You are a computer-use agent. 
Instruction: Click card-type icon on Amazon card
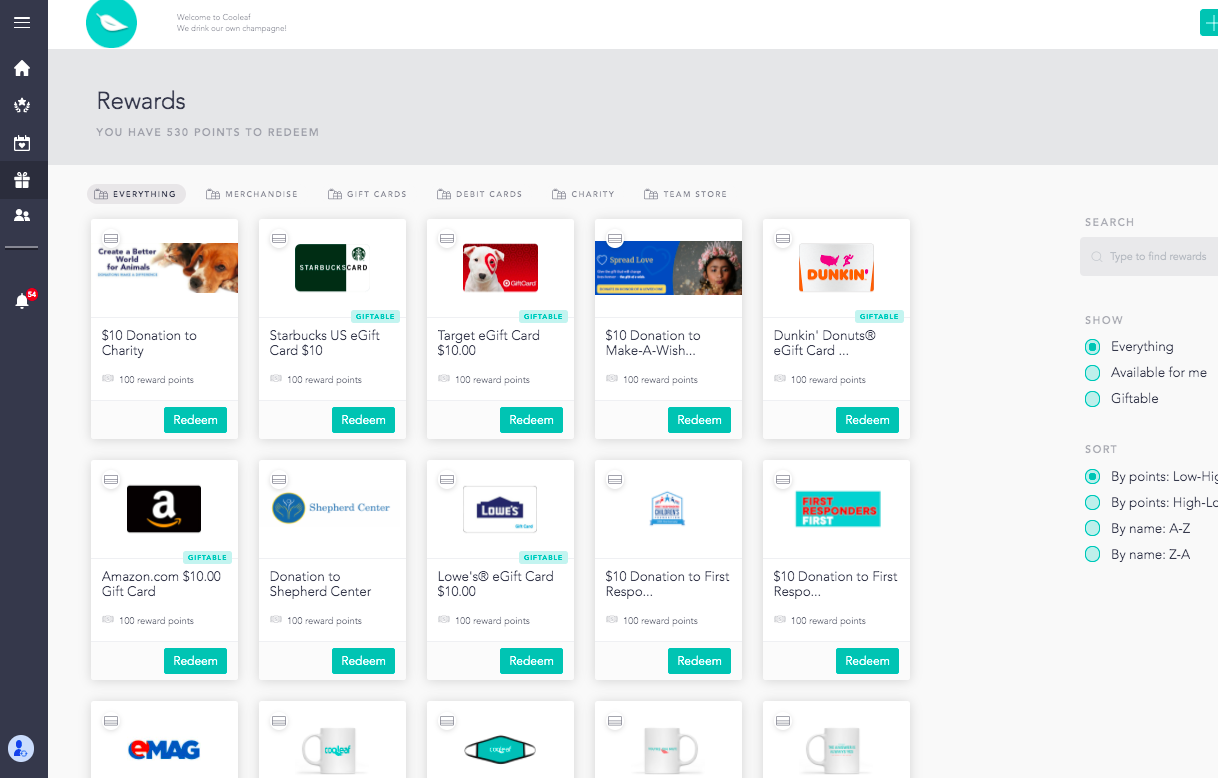(x=111, y=480)
